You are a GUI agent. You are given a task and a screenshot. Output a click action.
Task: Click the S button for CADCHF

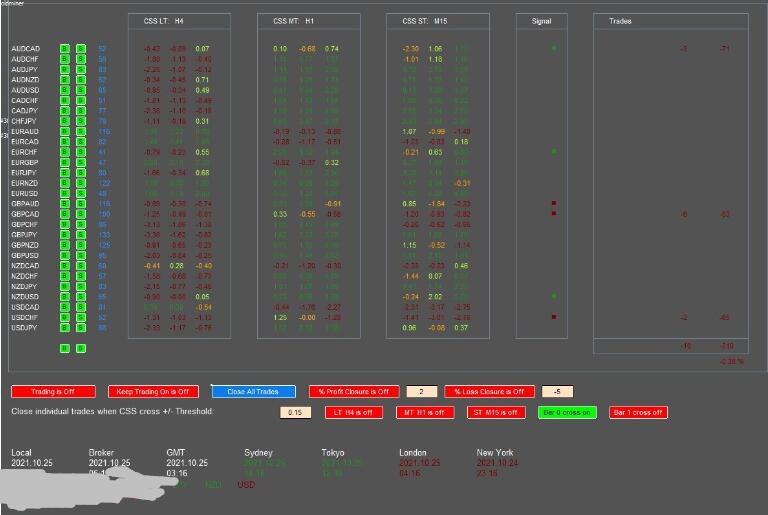[81, 100]
